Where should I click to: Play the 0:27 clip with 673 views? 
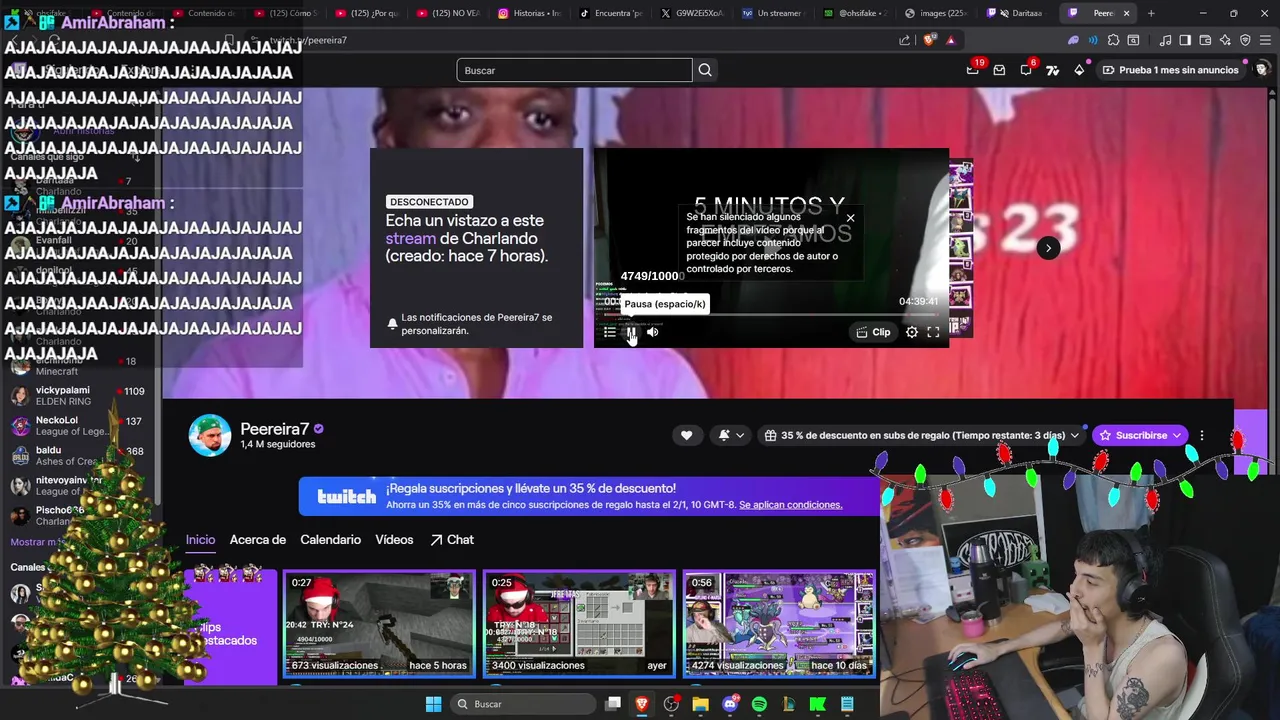click(379, 624)
